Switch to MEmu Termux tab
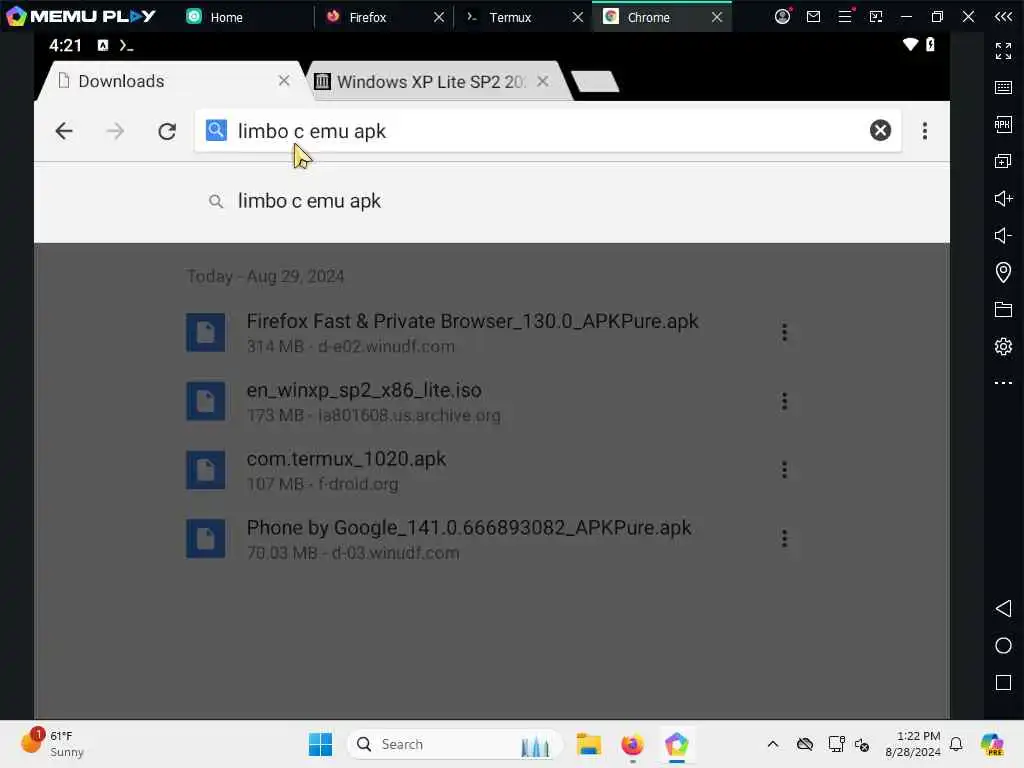This screenshot has width=1024, height=768. [509, 17]
